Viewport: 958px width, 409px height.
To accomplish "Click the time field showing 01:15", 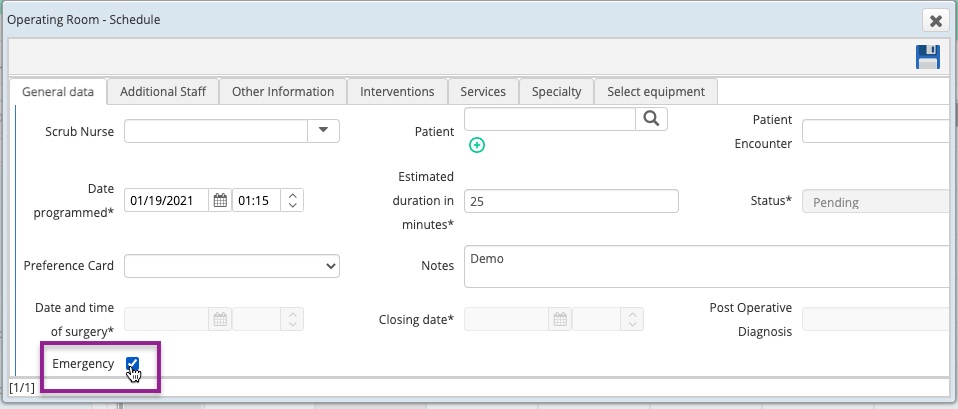I will [257, 200].
